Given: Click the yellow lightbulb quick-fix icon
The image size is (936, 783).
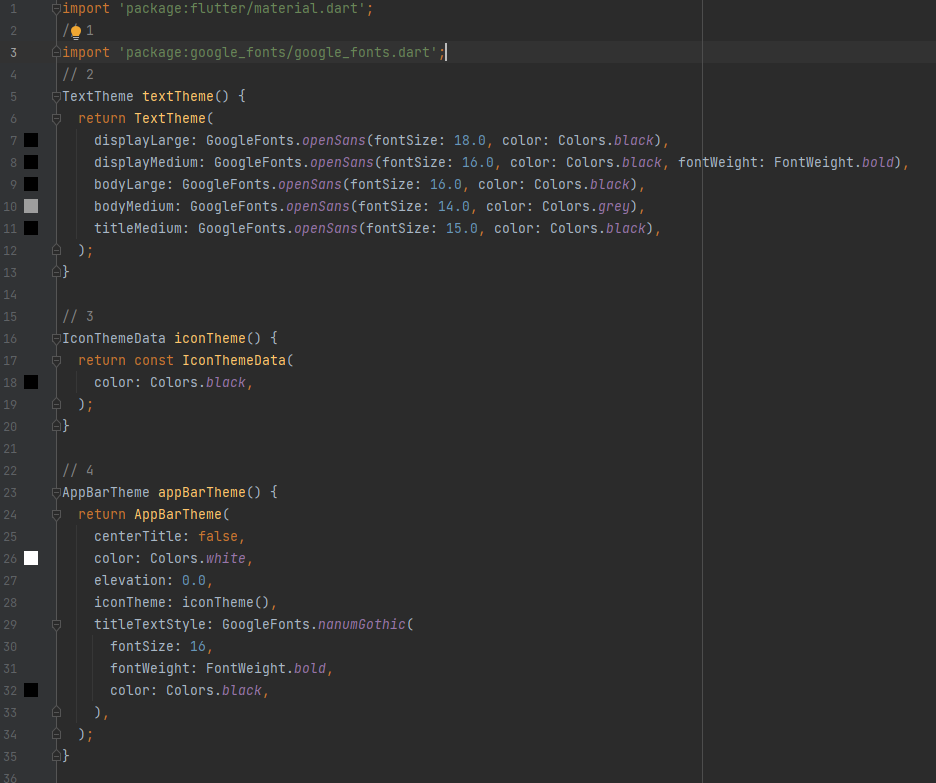Looking at the screenshot, I should pyautogui.click(x=76, y=32).
